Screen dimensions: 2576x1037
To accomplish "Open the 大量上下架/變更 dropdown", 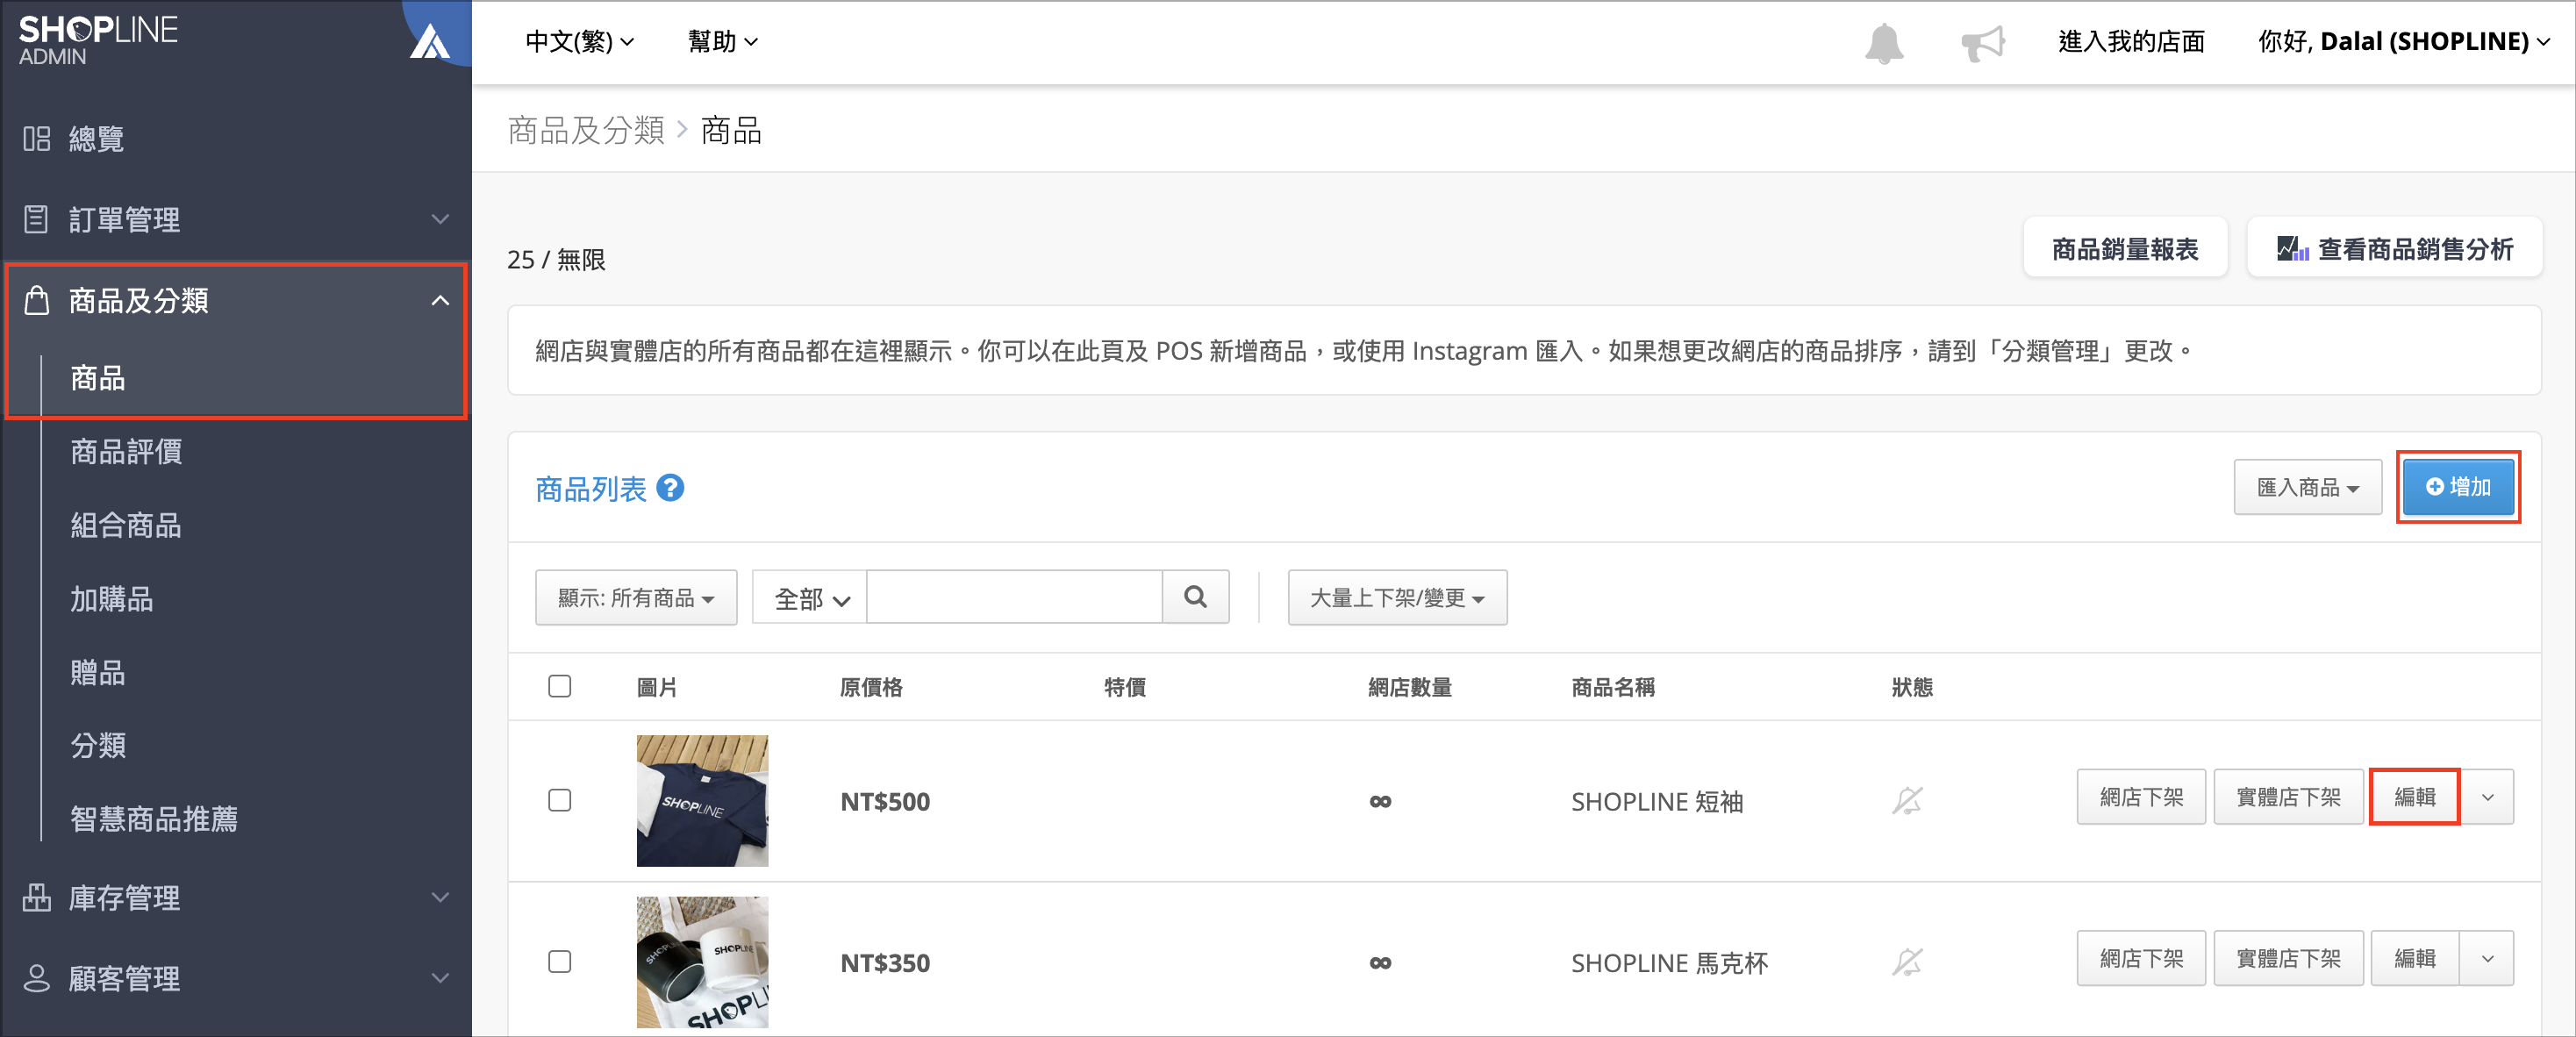I will [1397, 597].
